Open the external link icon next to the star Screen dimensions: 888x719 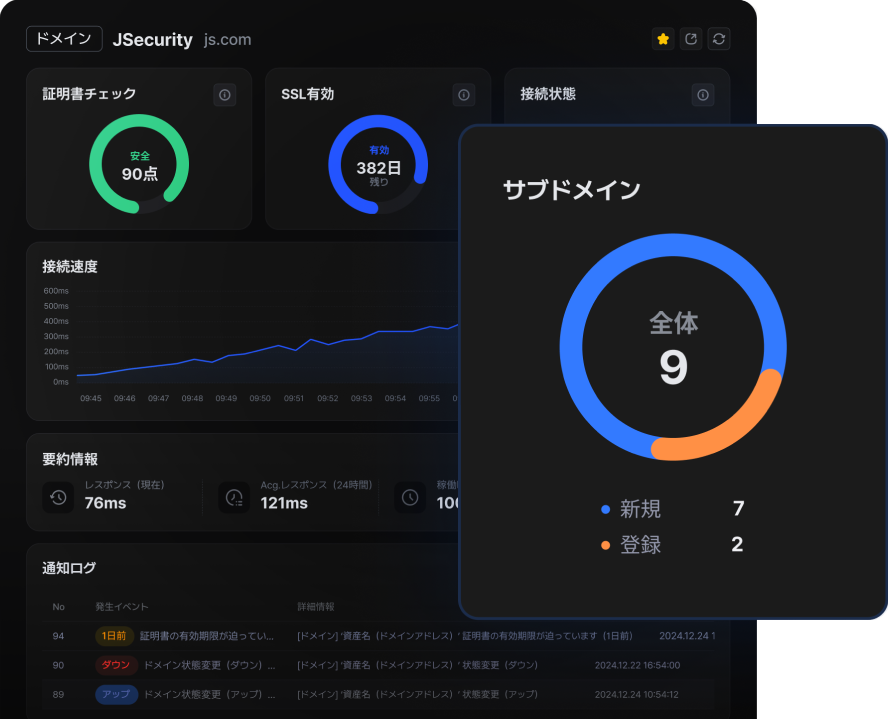pos(690,39)
